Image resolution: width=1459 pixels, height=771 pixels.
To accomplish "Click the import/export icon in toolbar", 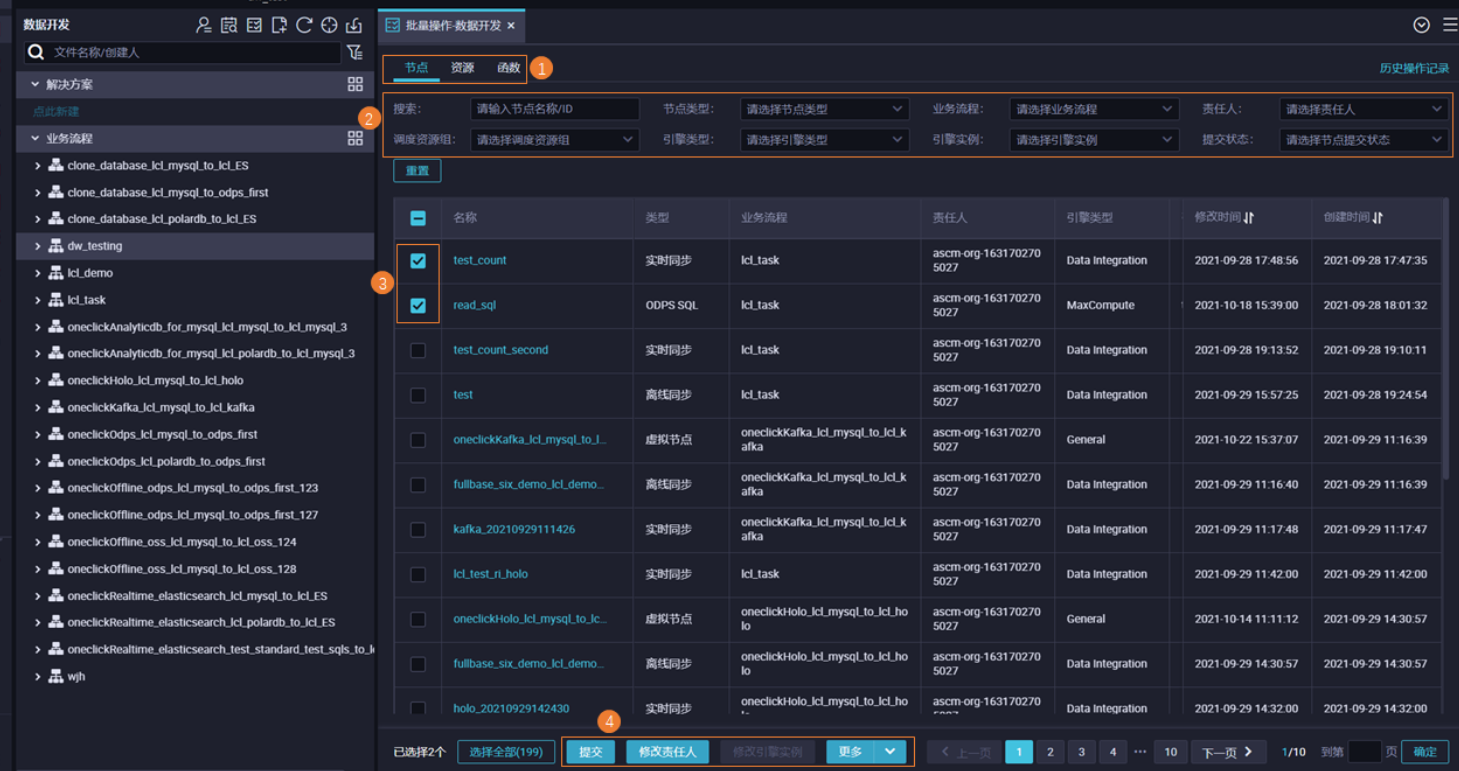I will click(x=354, y=25).
